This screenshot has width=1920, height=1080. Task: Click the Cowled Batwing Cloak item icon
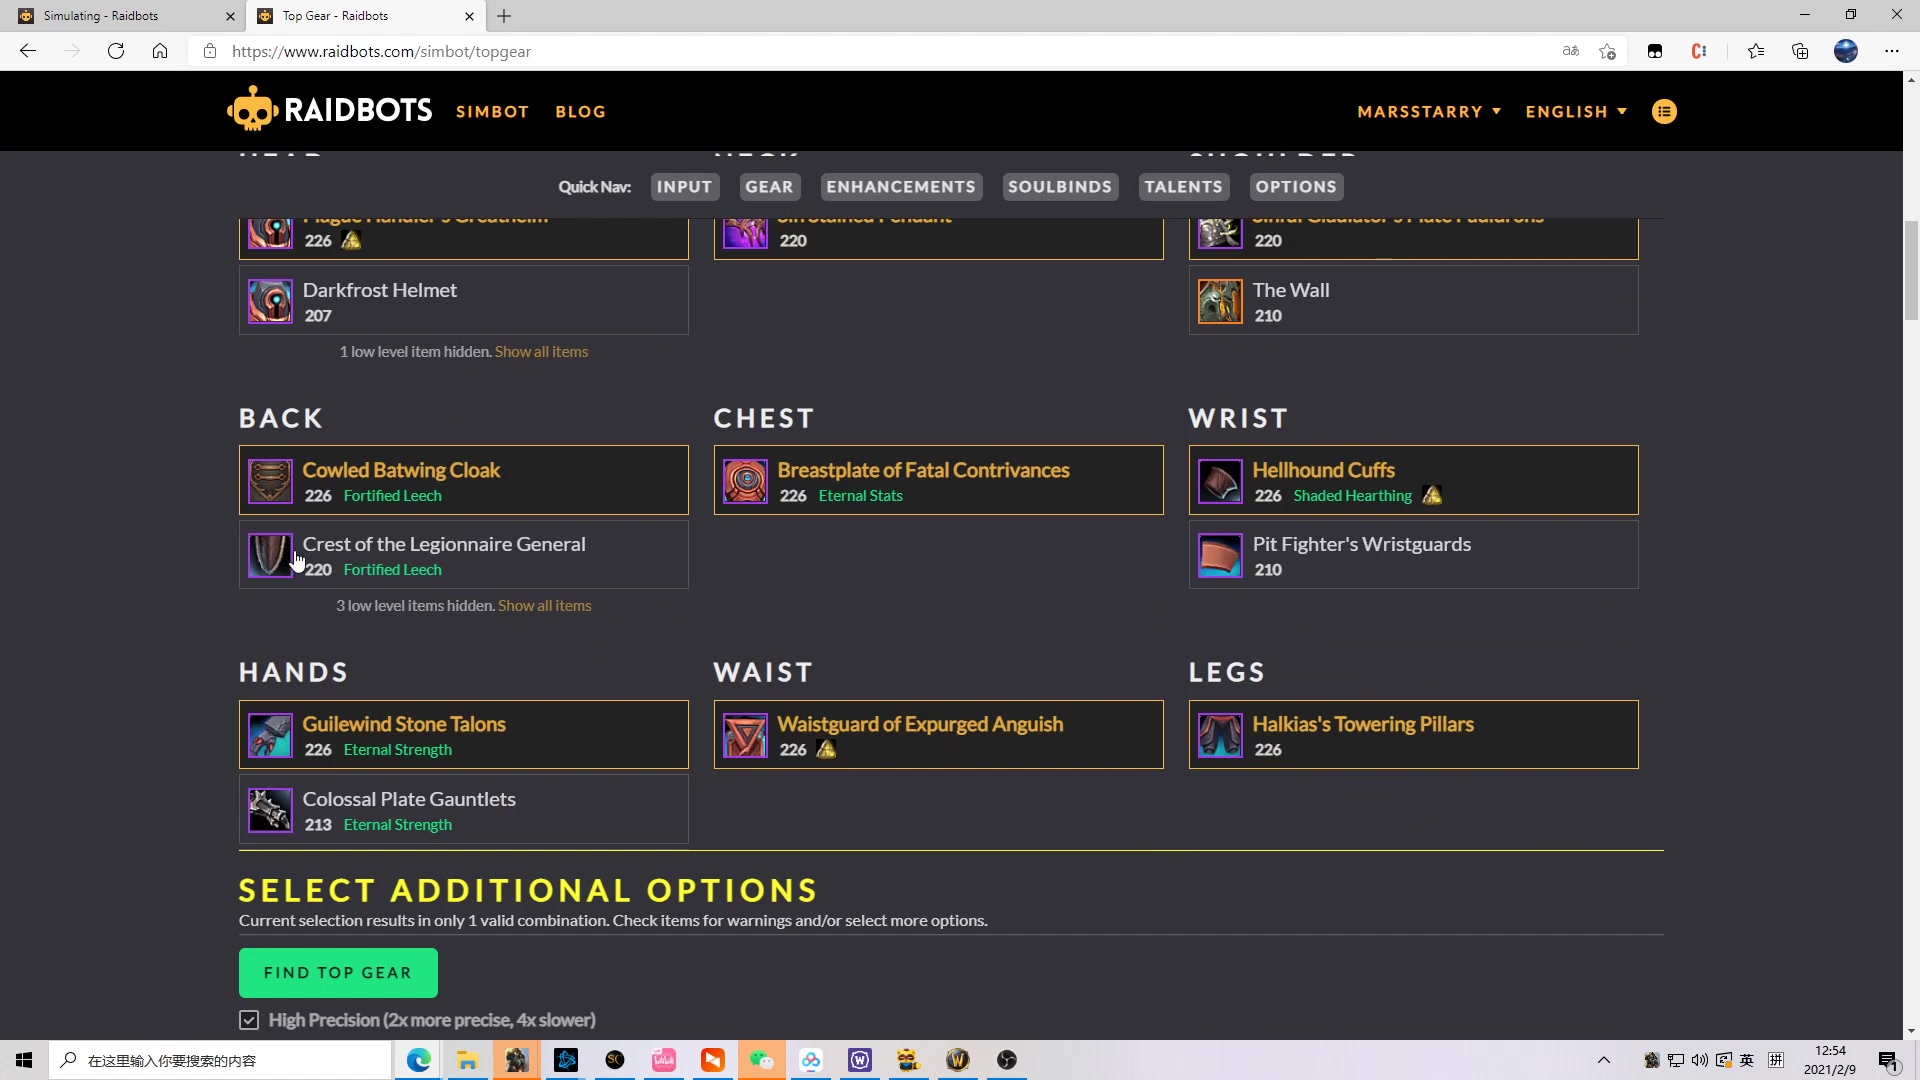point(270,480)
